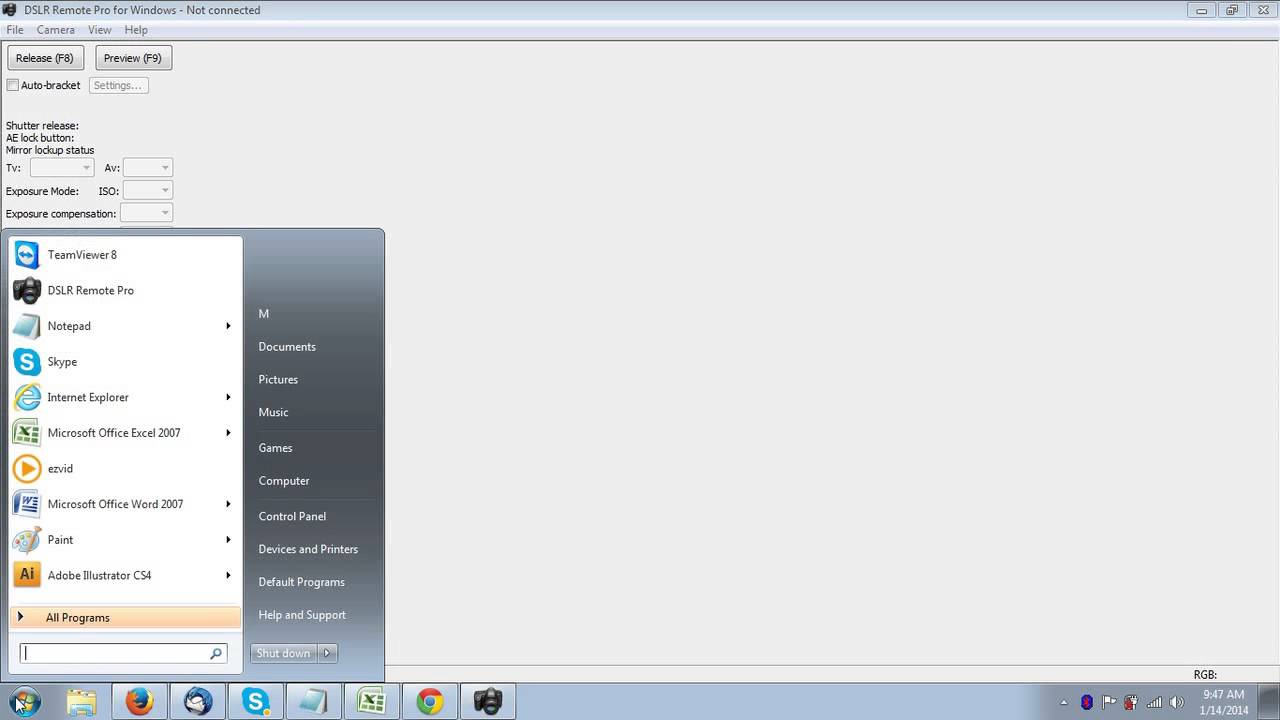The height and width of the screenshot is (720, 1280).
Task: Open Games in Start menu
Action: coord(275,448)
